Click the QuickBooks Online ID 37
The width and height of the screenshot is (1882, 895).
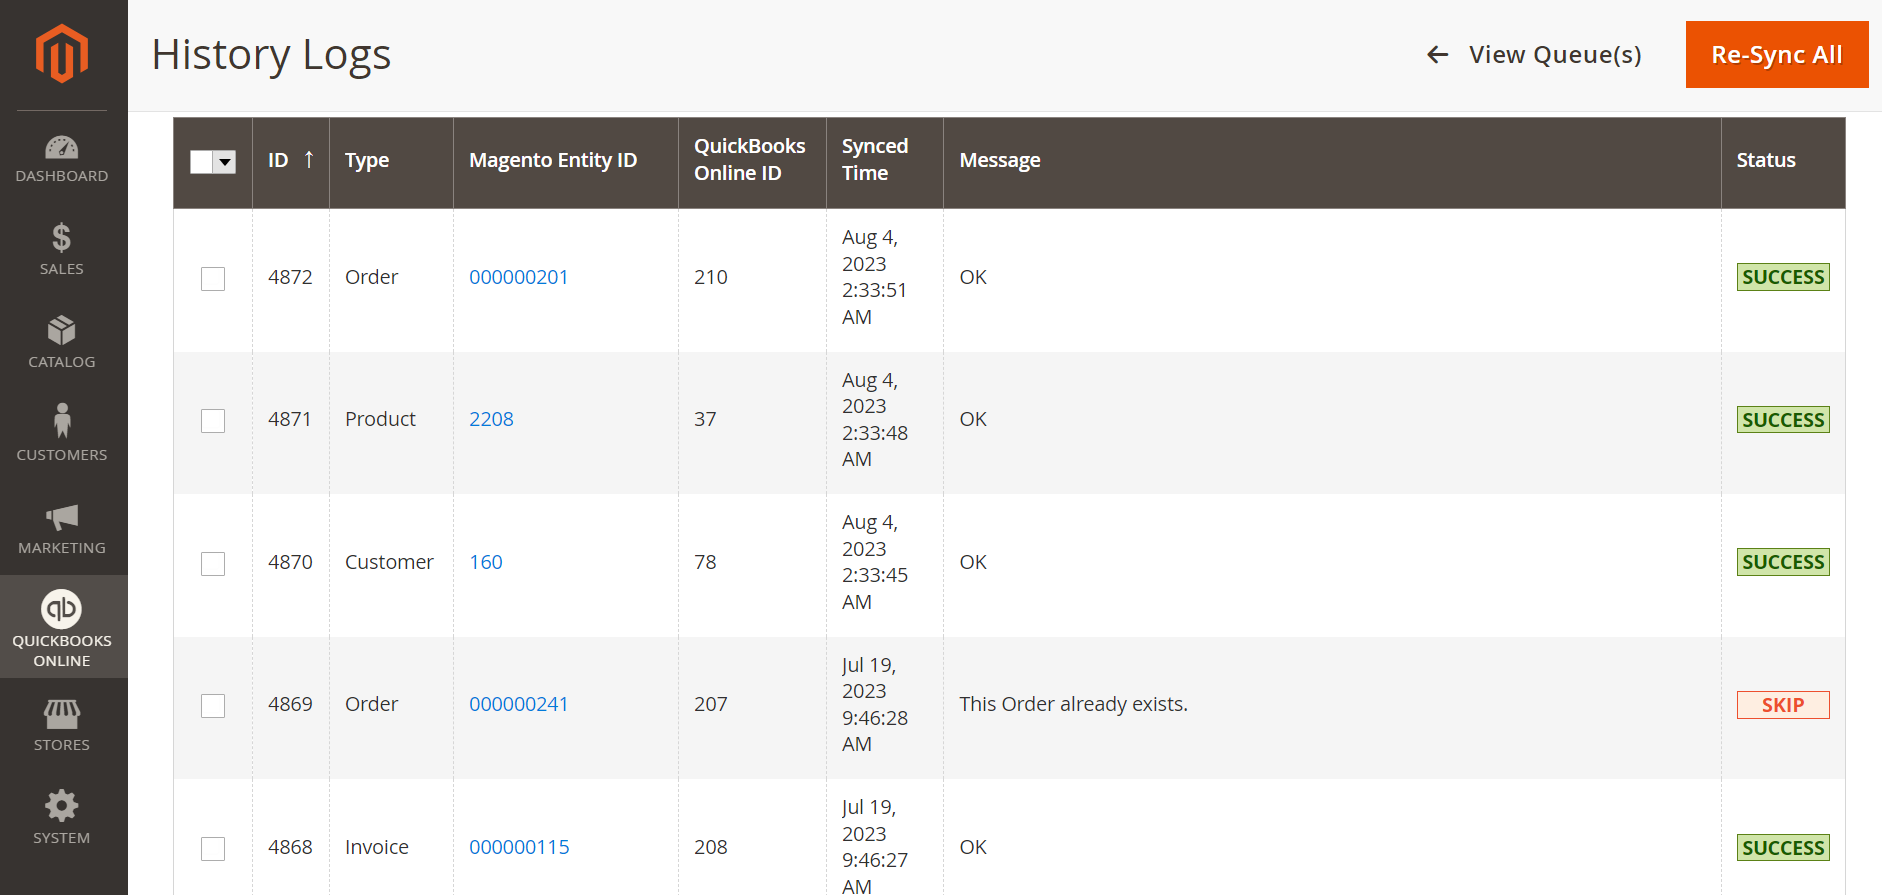tap(705, 419)
